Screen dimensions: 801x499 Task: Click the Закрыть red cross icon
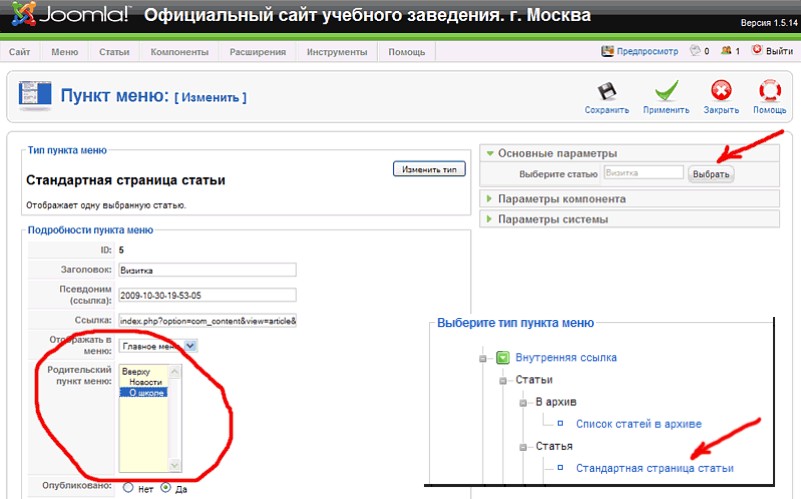[x=720, y=92]
